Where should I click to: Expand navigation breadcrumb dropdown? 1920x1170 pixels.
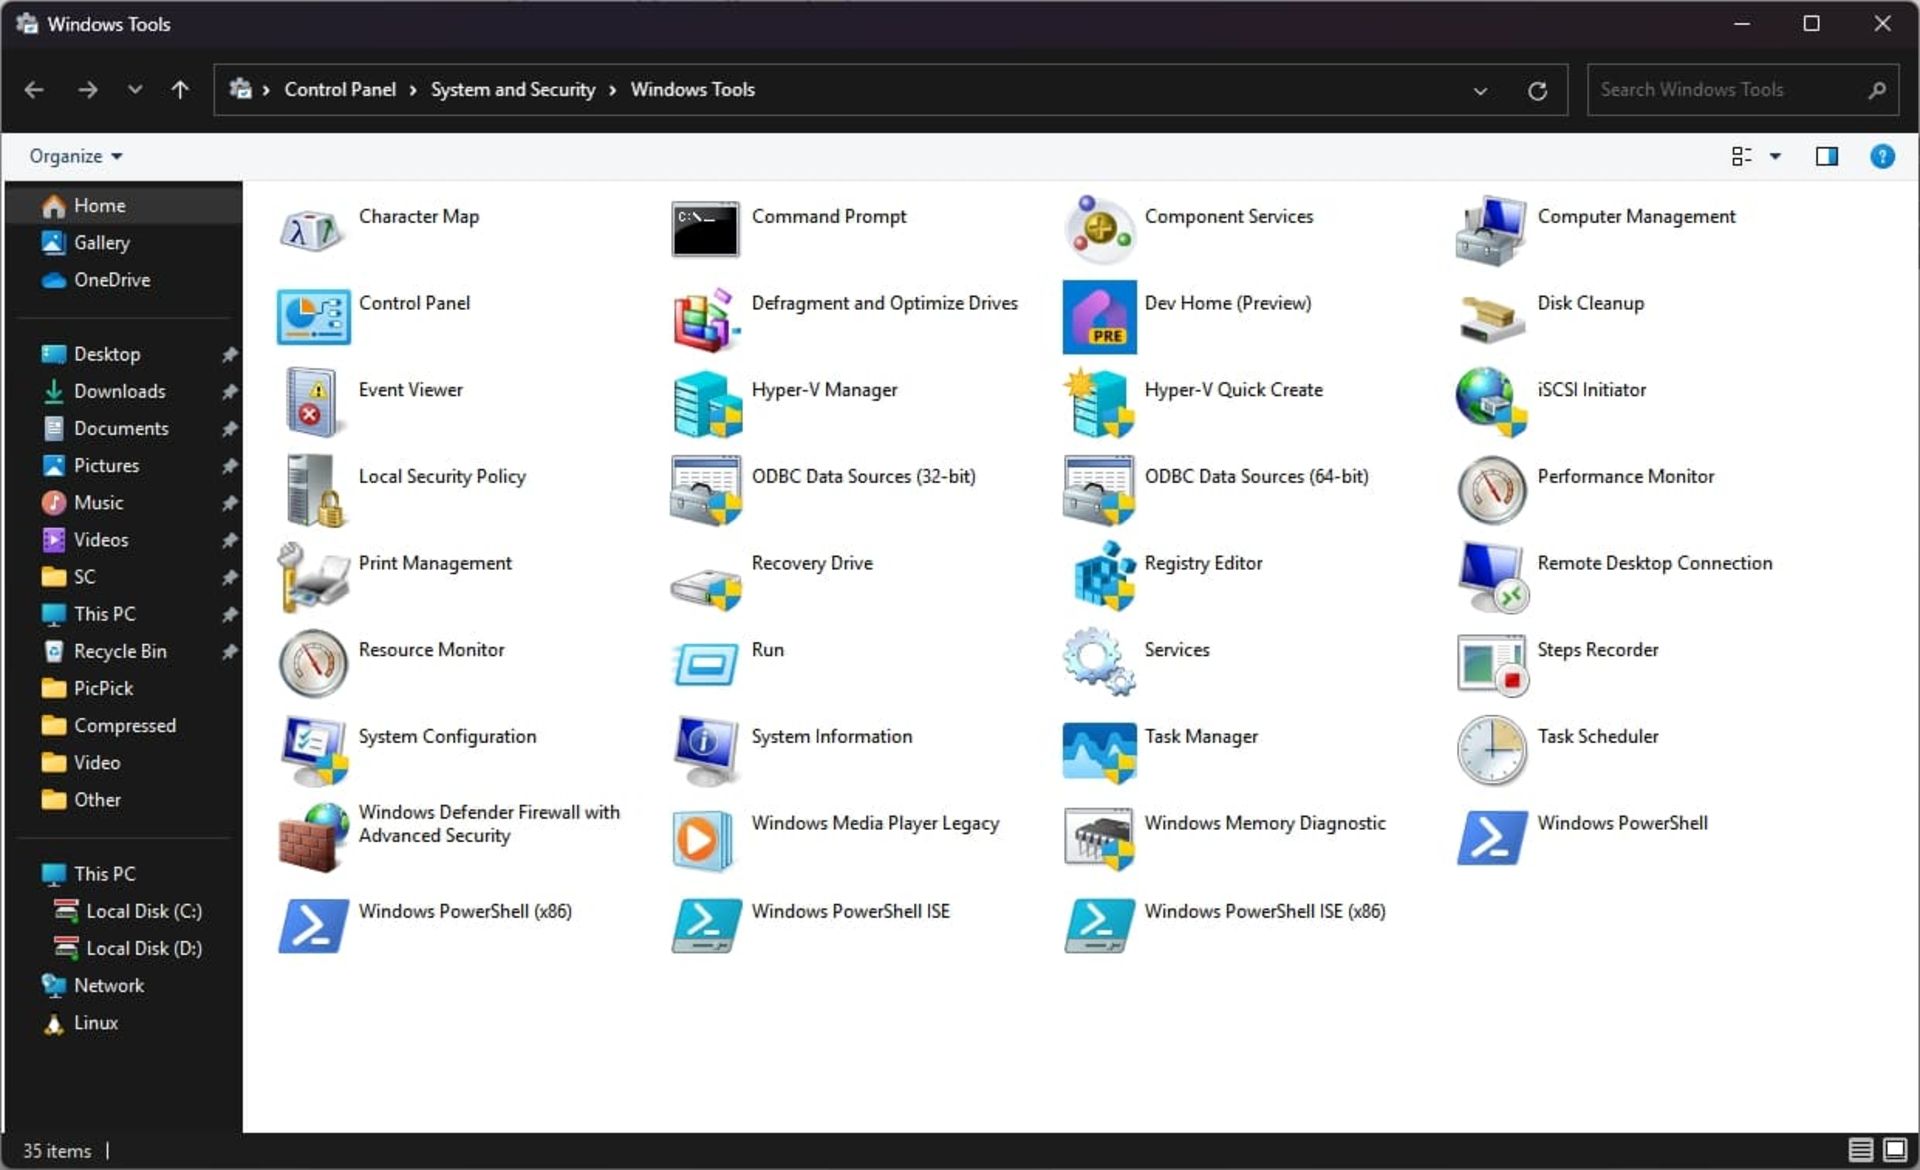coord(1478,89)
